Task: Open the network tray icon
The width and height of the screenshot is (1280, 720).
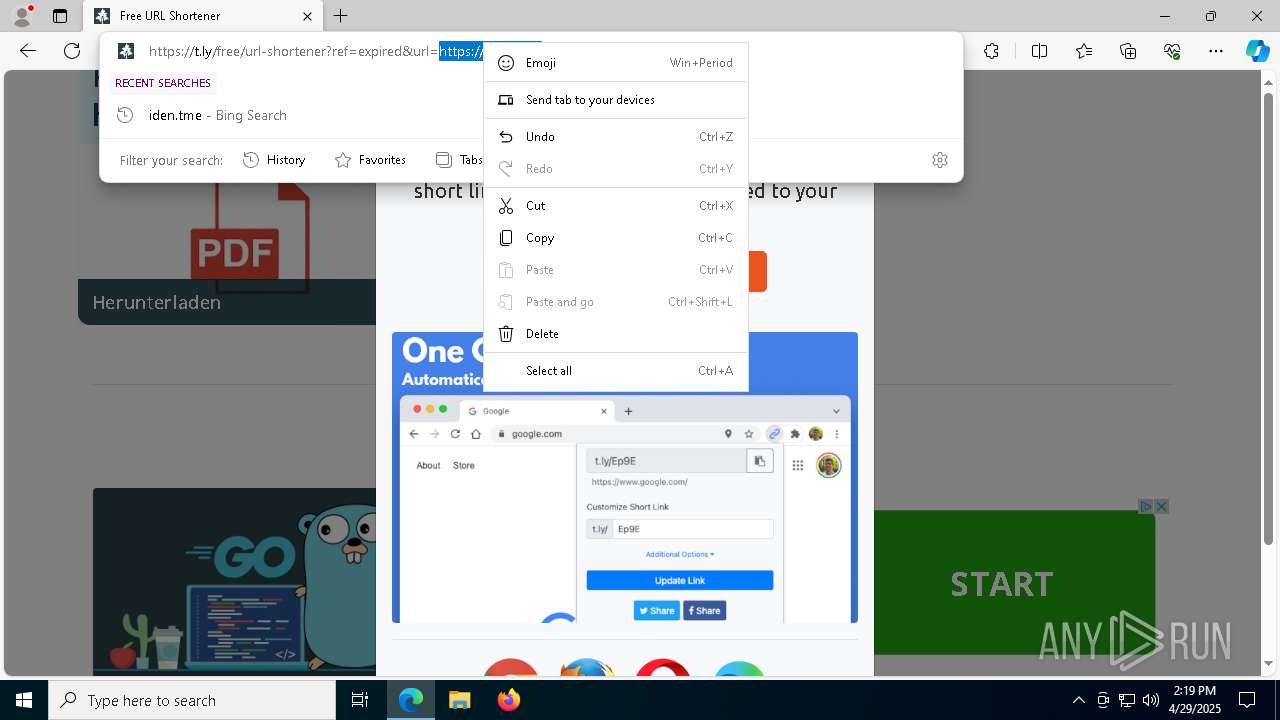Action: (1127, 700)
